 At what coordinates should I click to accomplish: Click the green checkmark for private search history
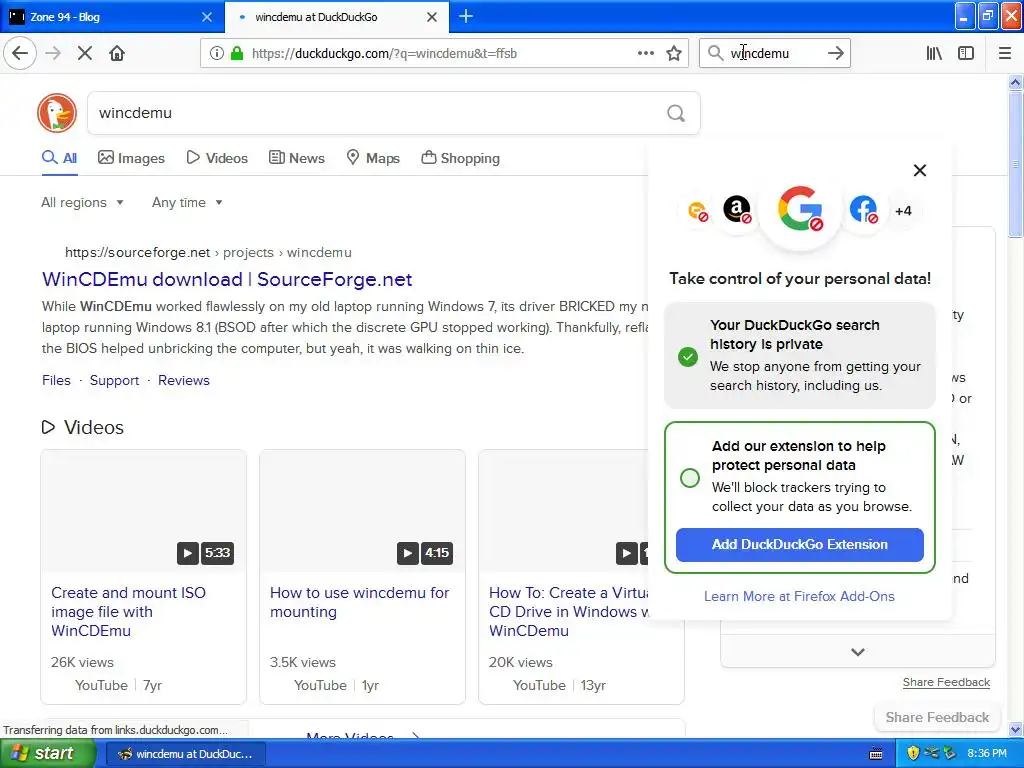coord(688,357)
